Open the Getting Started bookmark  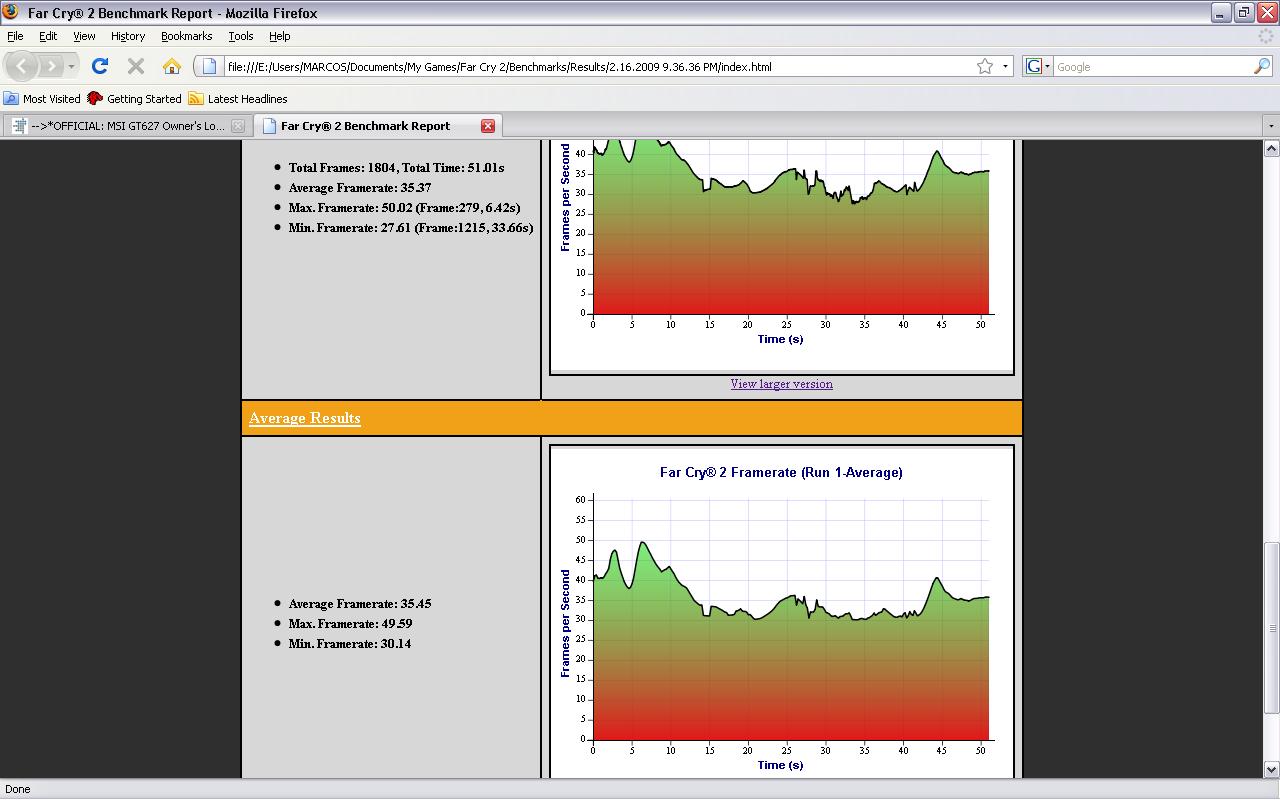pyautogui.click(x=135, y=99)
